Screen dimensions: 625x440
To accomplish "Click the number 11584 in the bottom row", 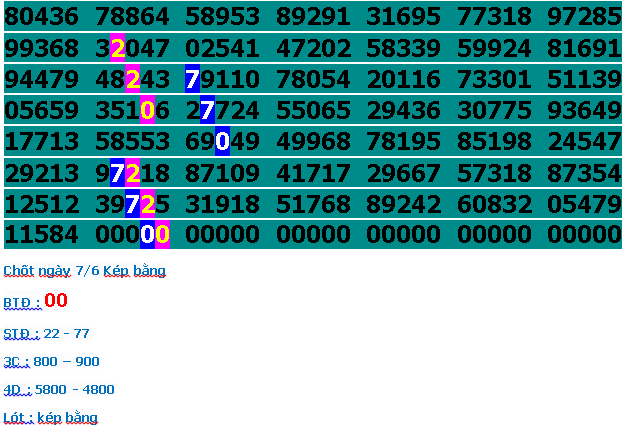I will [x=41, y=235].
